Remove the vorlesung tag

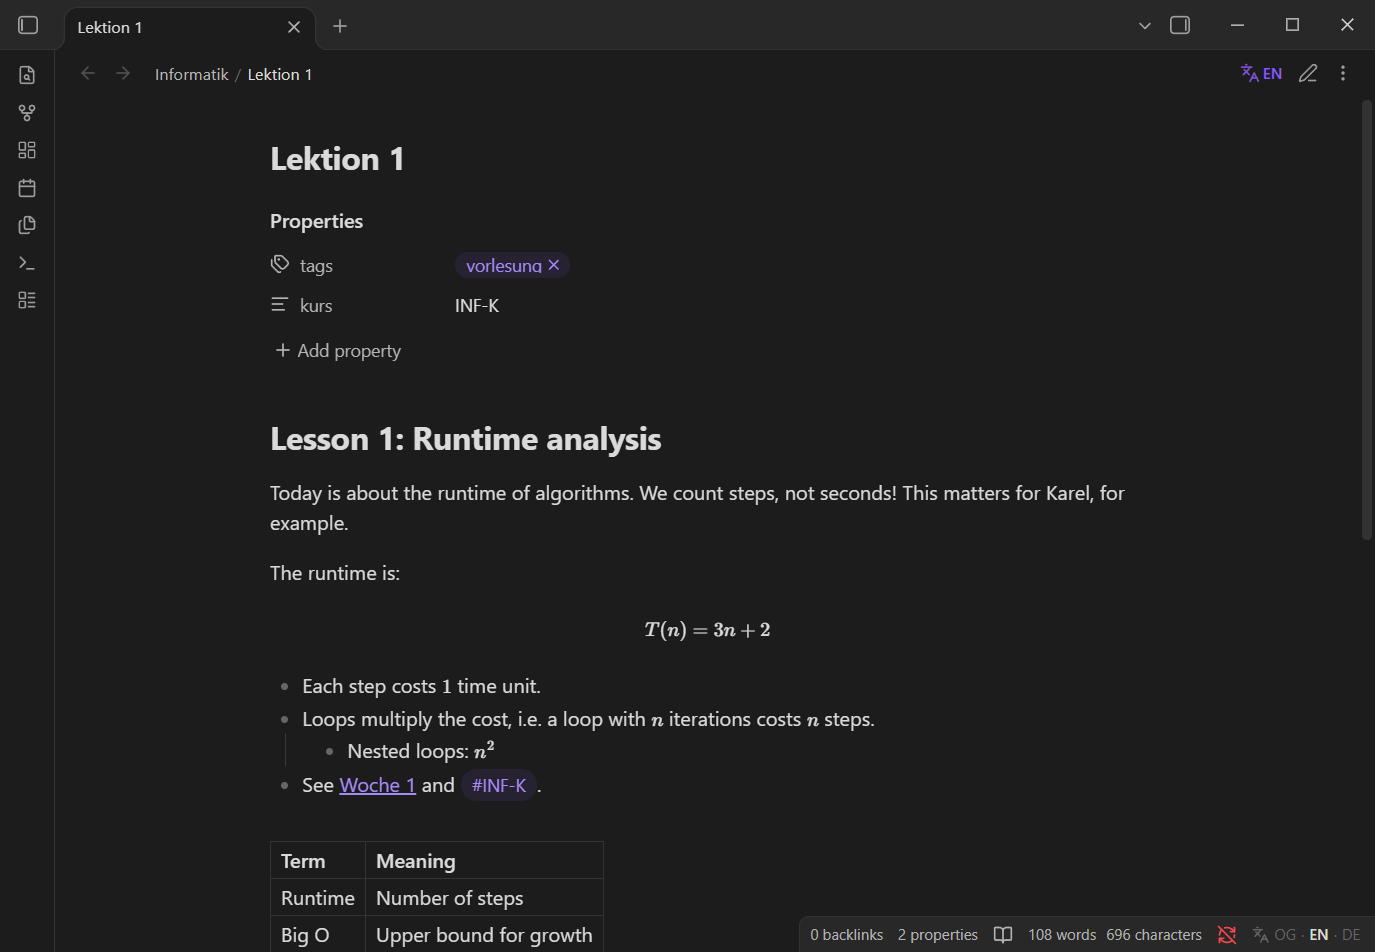coord(554,265)
